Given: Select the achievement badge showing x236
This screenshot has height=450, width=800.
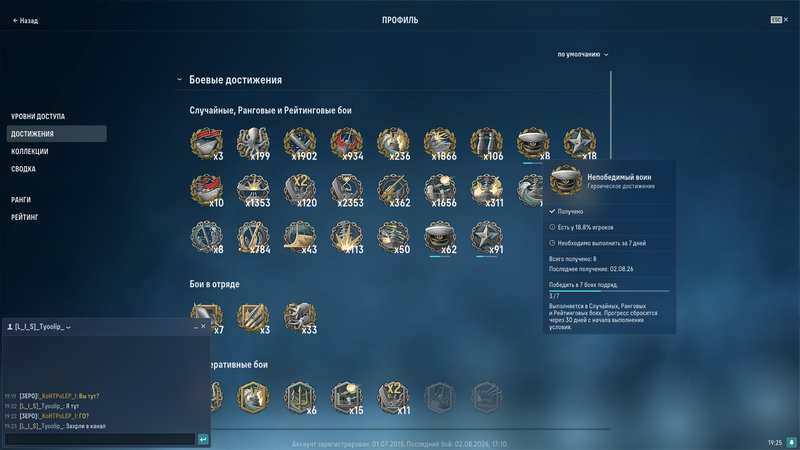Looking at the screenshot, I should (x=393, y=143).
